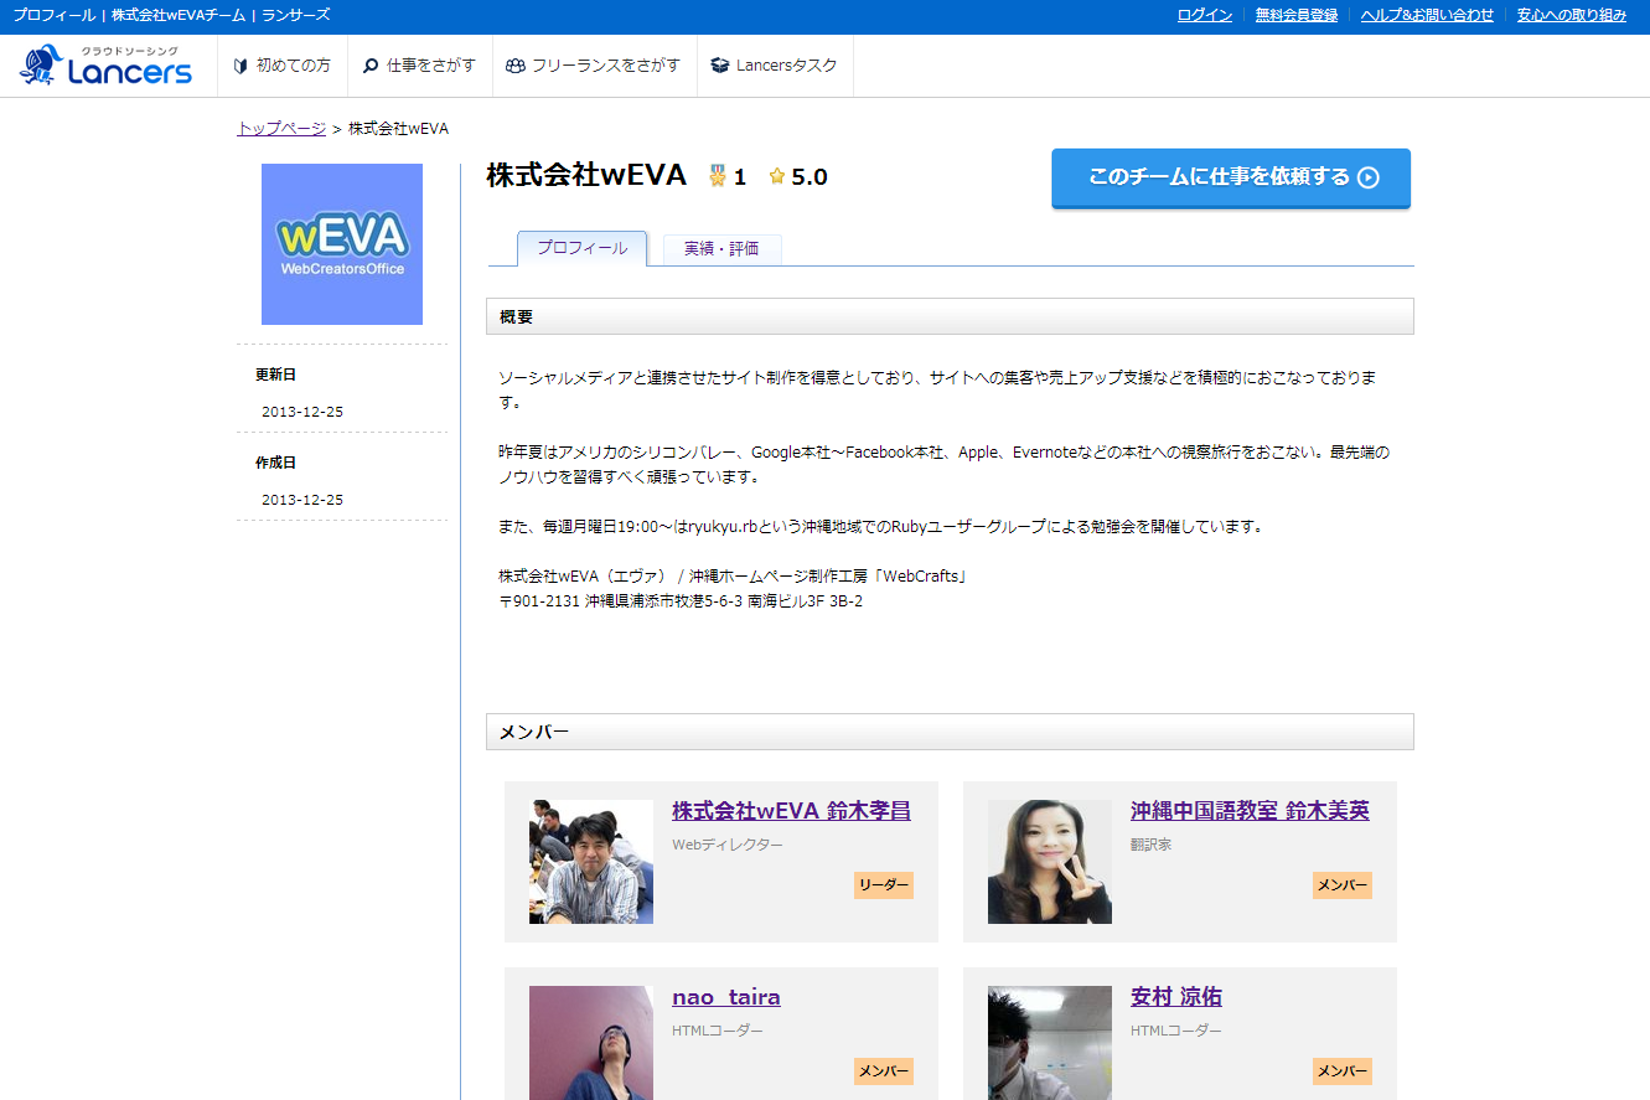Screen dimensions: 1650x1100
Task: Click the 株式会社wEVA team name heading
Action: click(587, 176)
